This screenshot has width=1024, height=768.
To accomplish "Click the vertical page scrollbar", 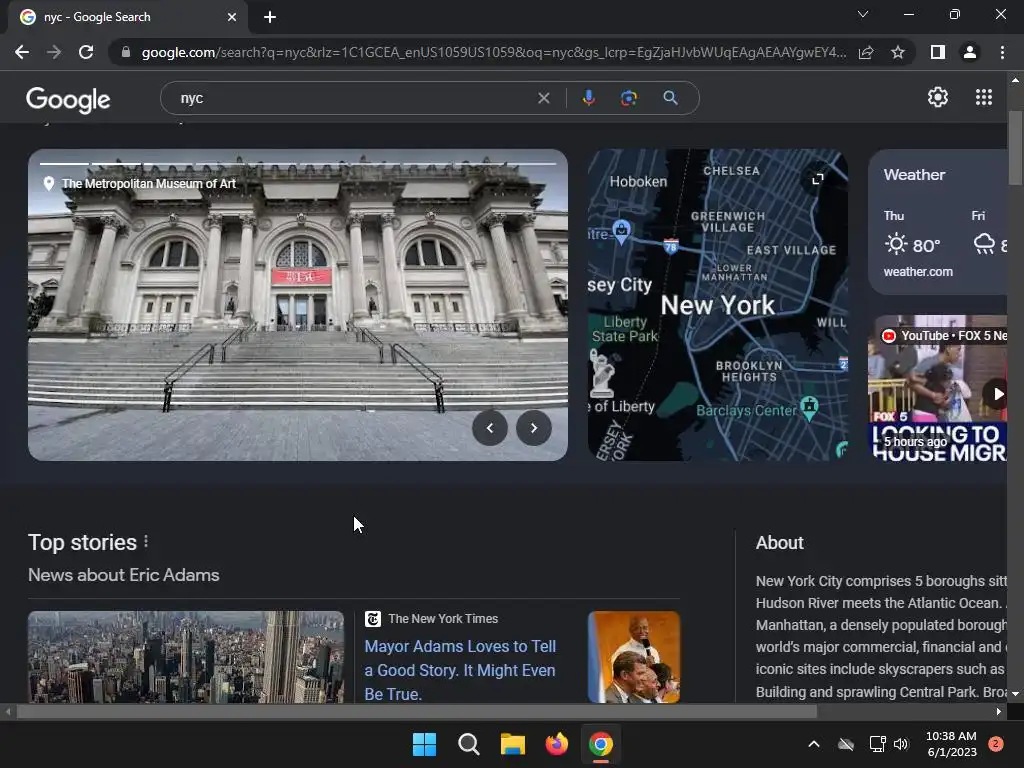I will click(1015, 148).
